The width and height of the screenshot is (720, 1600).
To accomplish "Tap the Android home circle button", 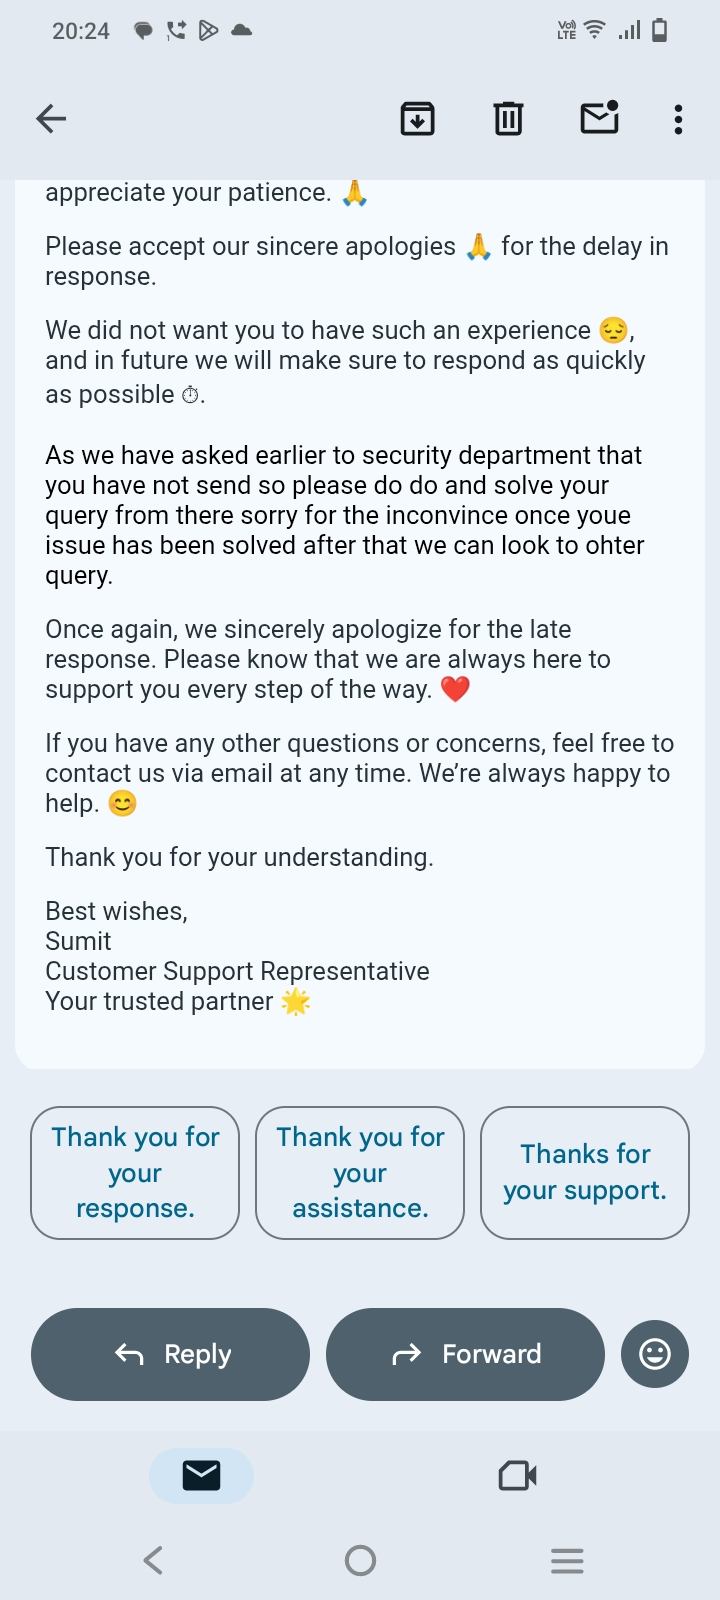I will (x=360, y=1560).
